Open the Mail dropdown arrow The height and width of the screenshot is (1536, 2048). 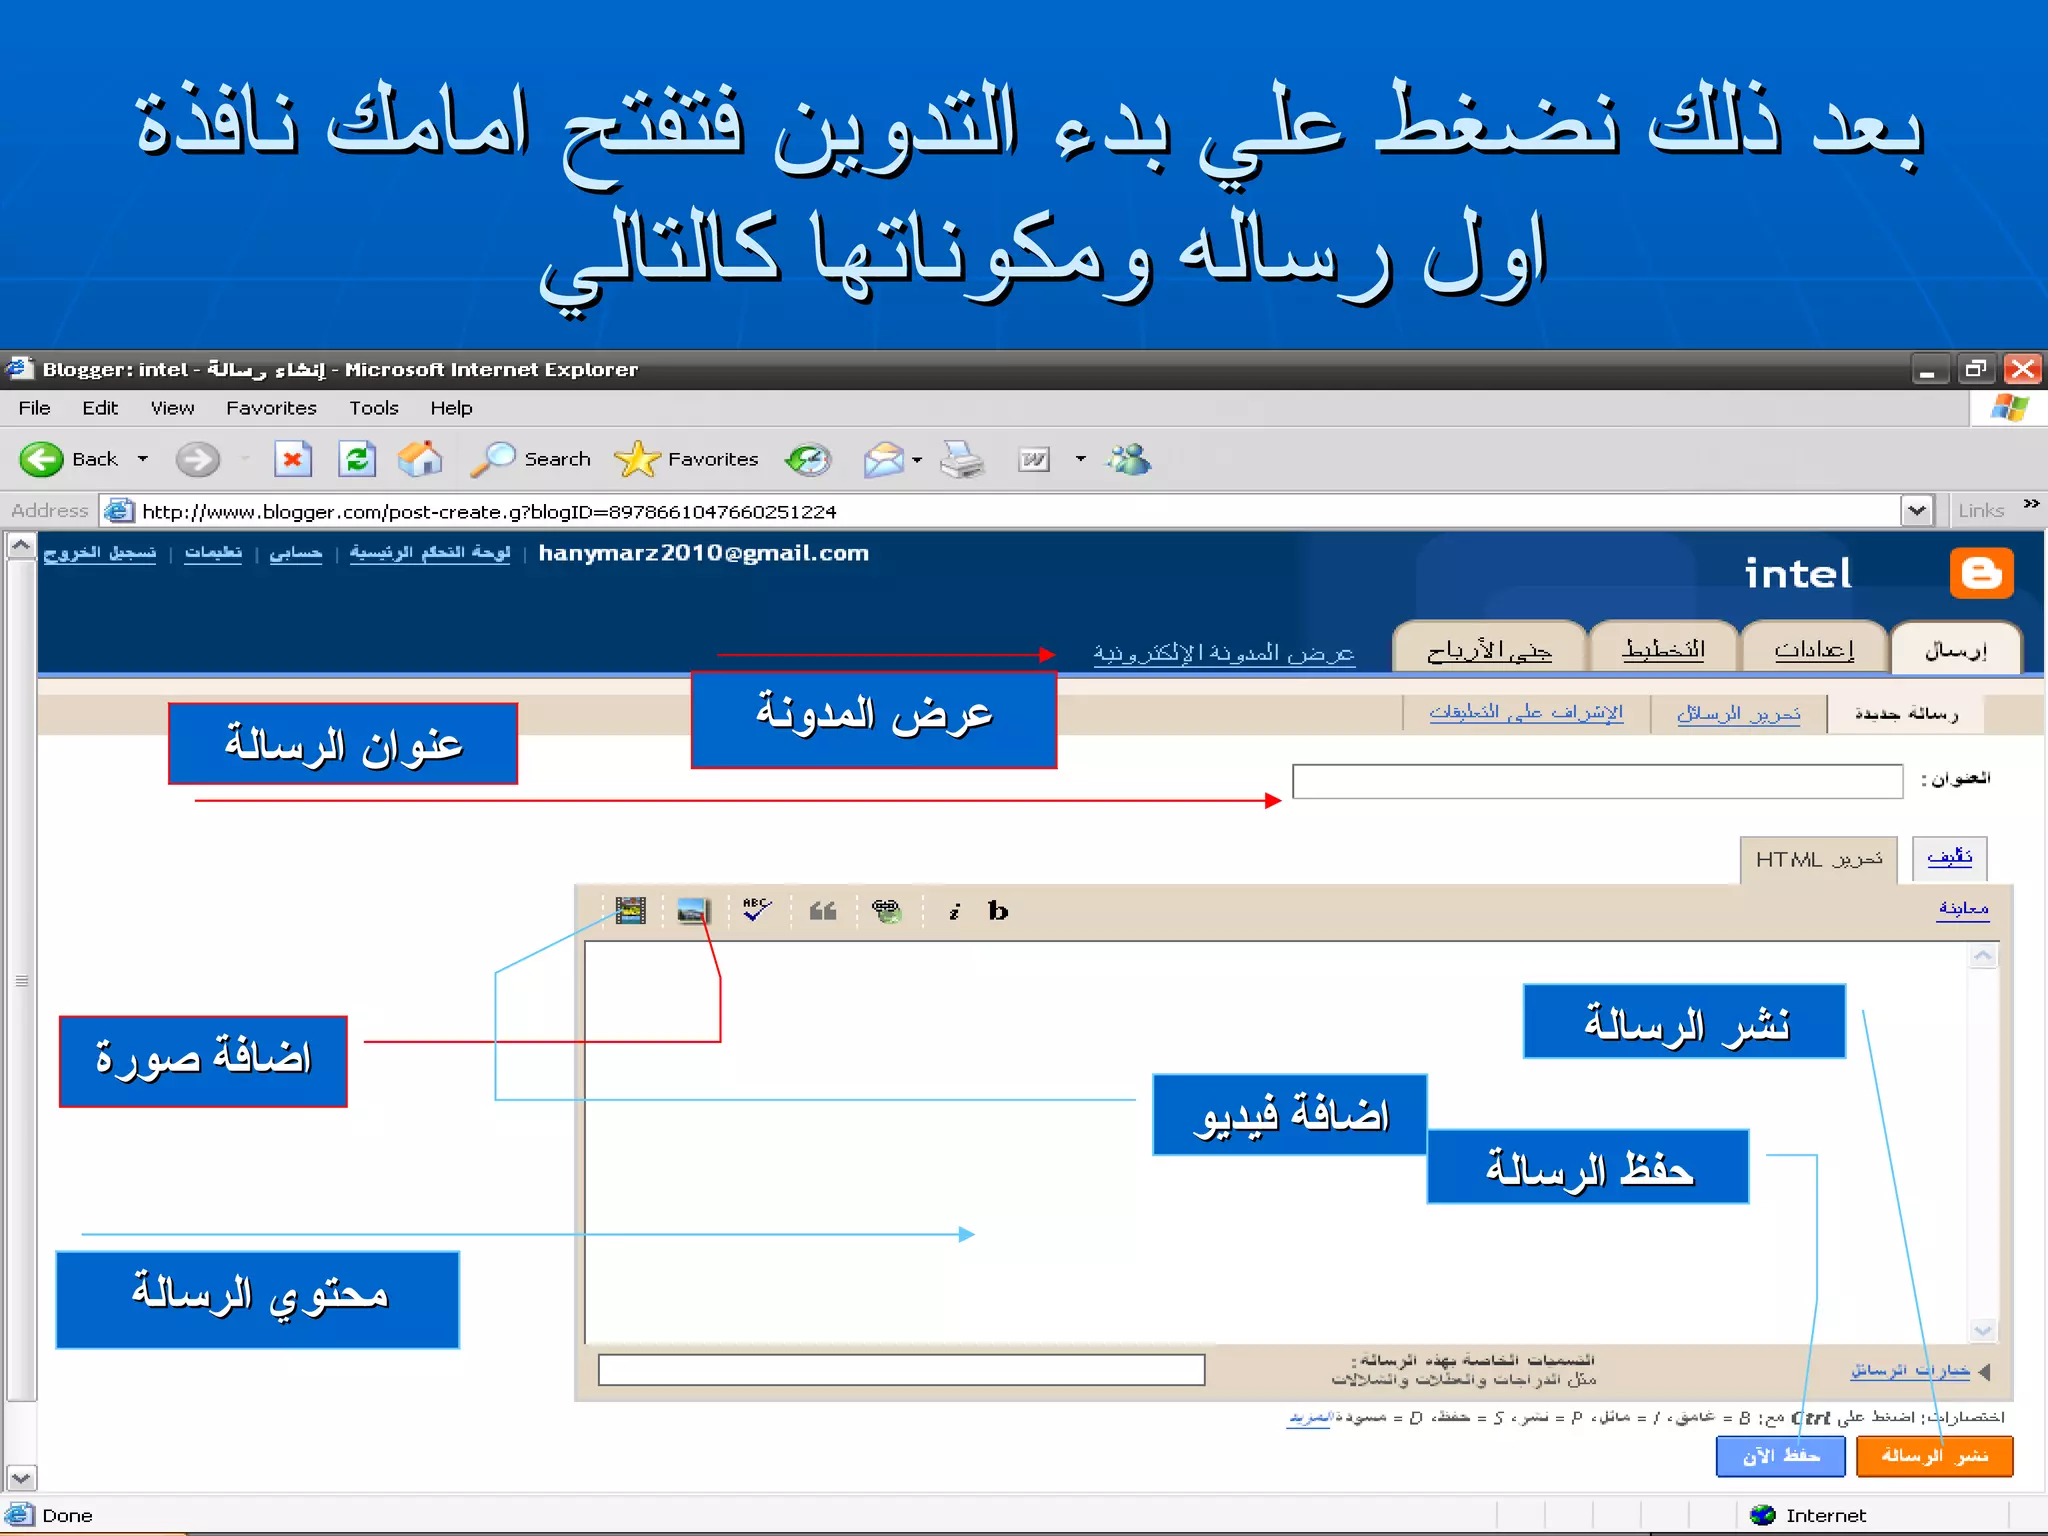pos(917,460)
